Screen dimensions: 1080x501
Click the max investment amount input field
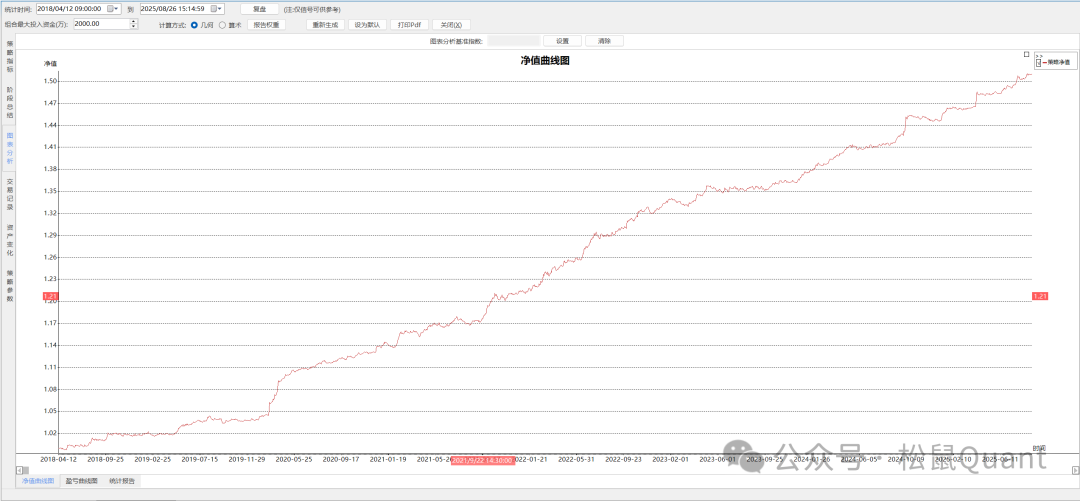point(100,24)
